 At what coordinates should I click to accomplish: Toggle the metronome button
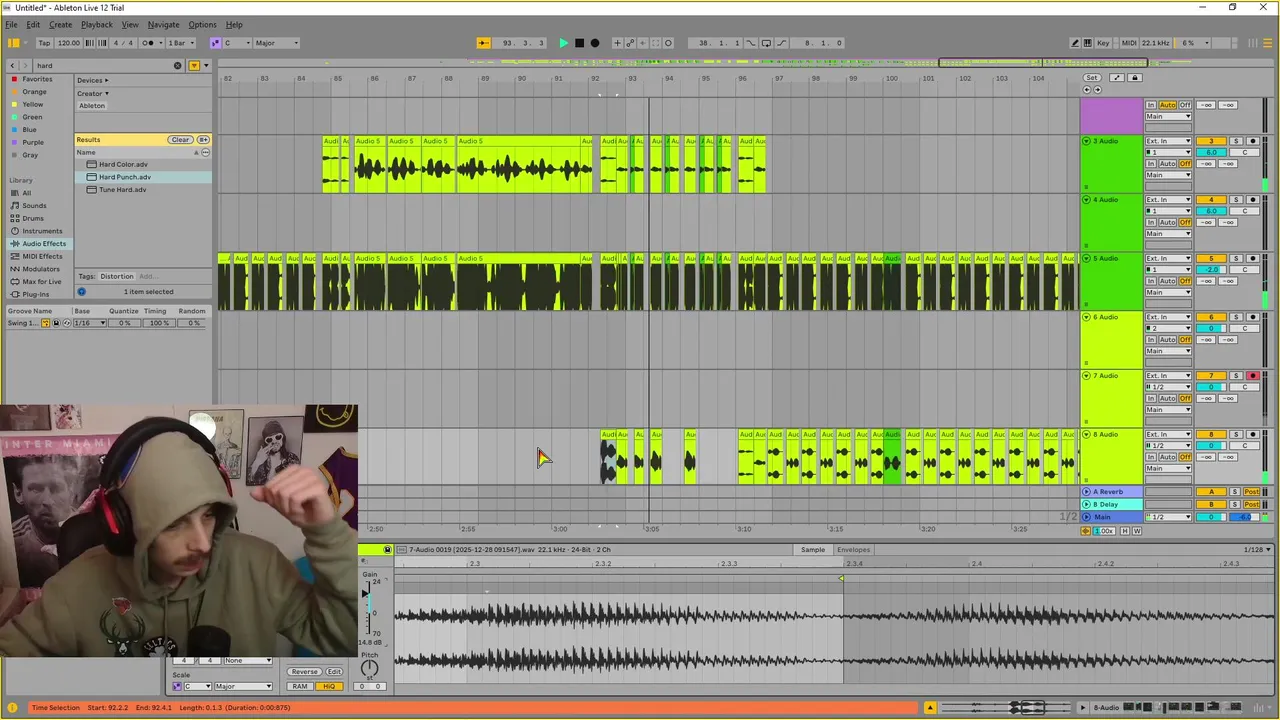tap(148, 43)
